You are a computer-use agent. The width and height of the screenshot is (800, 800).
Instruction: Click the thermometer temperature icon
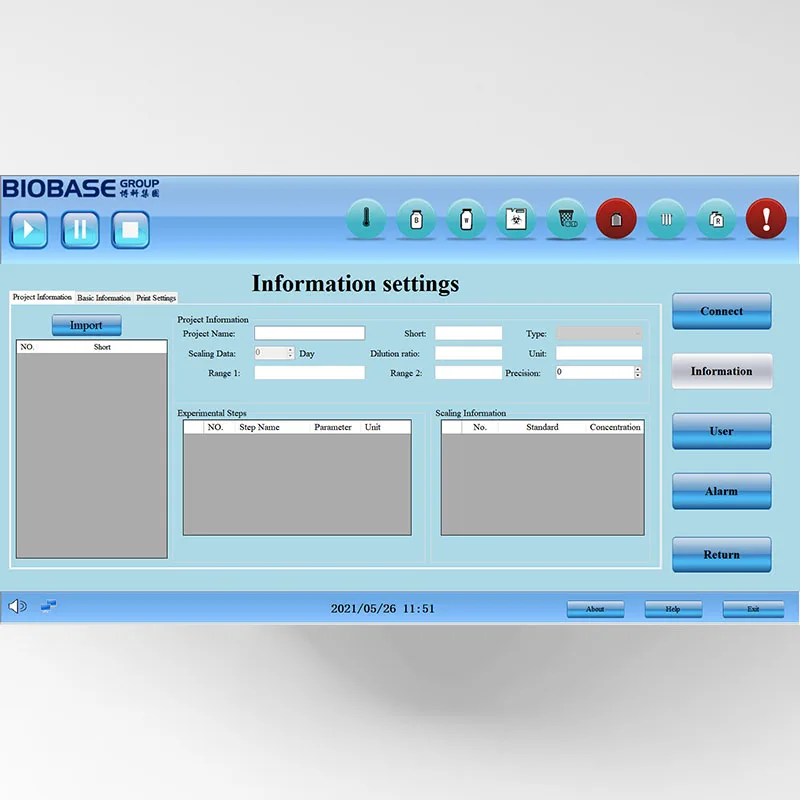[366, 219]
